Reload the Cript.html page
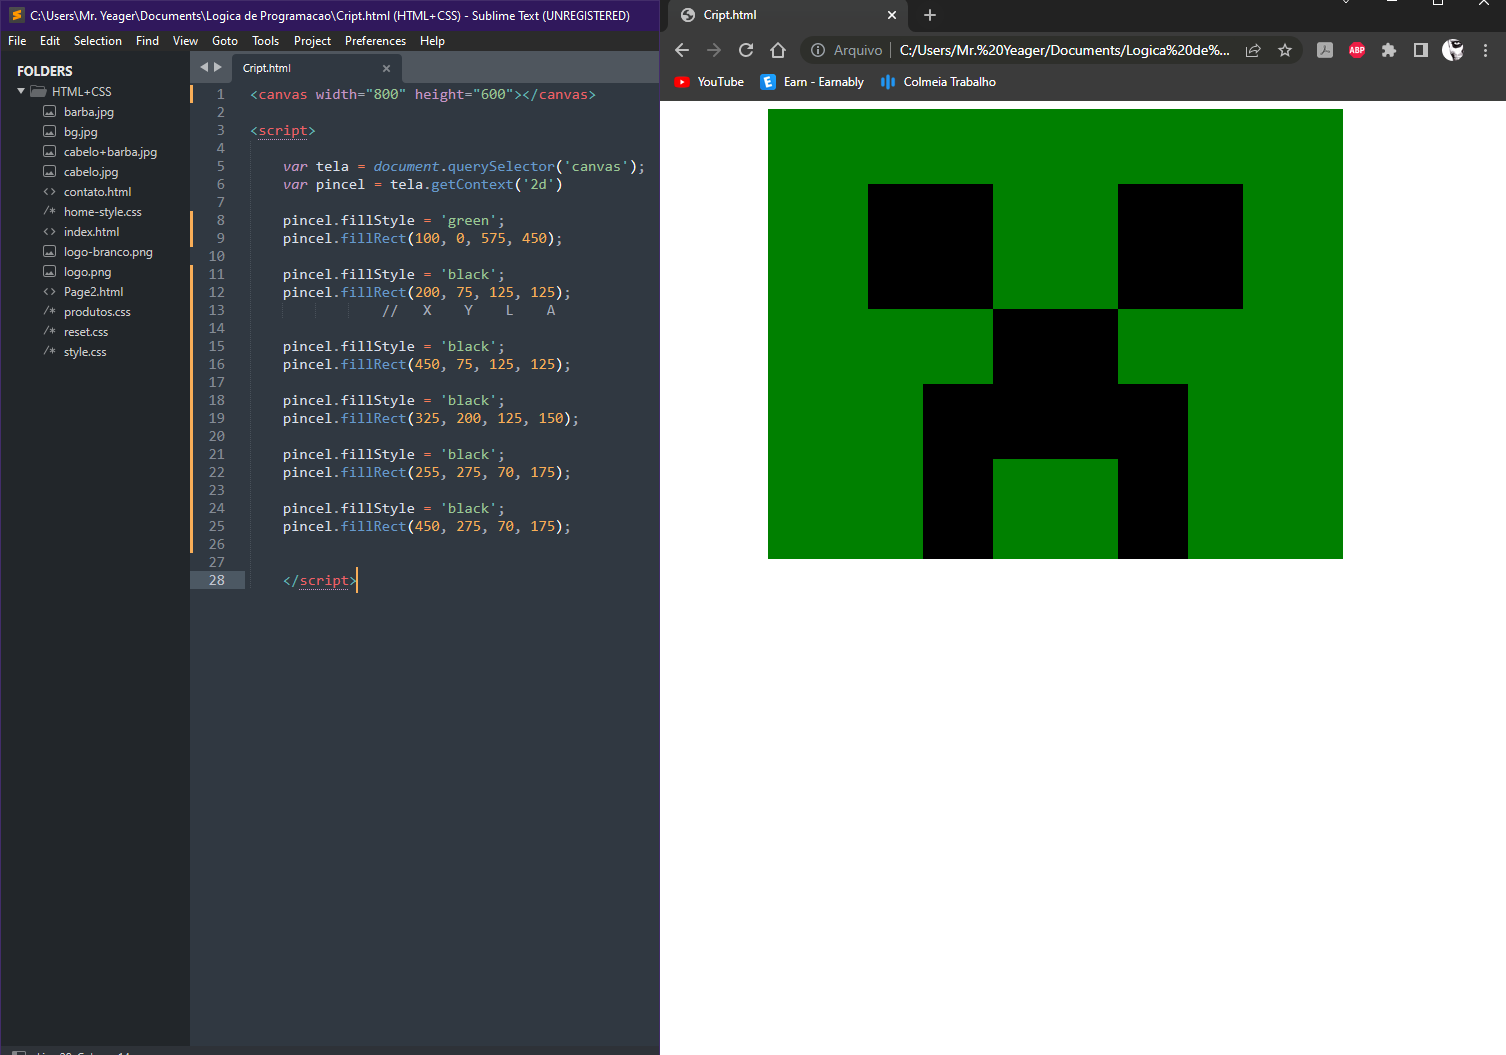This screenshot has width=1506, height=1055. coord(746,50)
